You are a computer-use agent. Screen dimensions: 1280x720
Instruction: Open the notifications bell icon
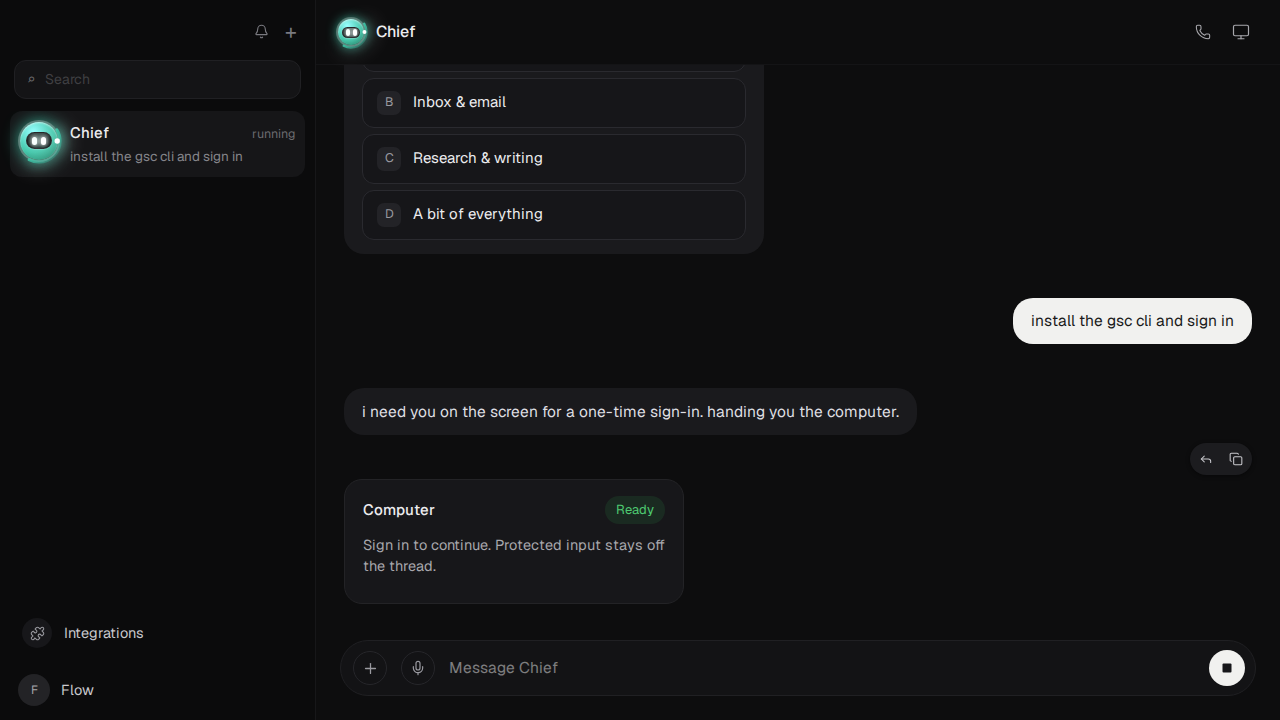point(261,32)
